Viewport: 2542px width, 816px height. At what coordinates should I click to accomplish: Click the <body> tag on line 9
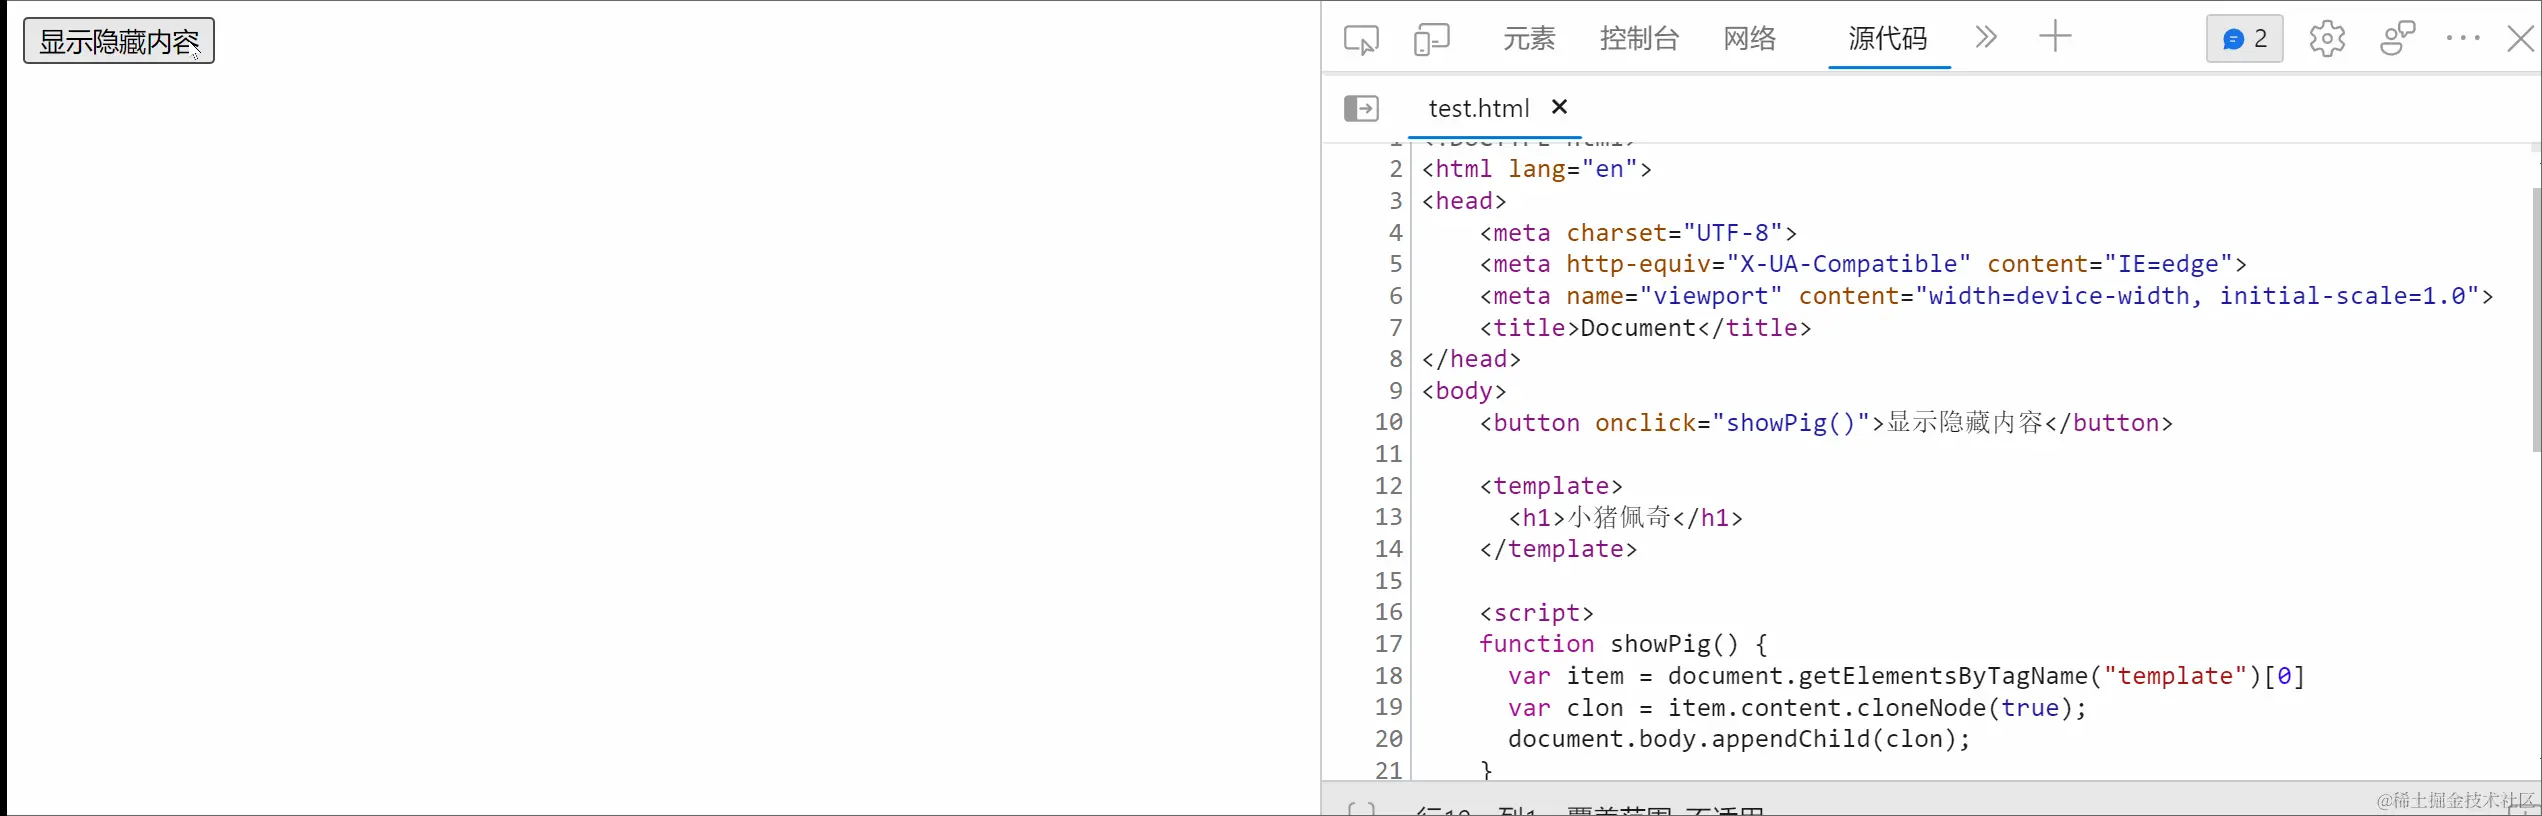click(x=1464, y=391)
